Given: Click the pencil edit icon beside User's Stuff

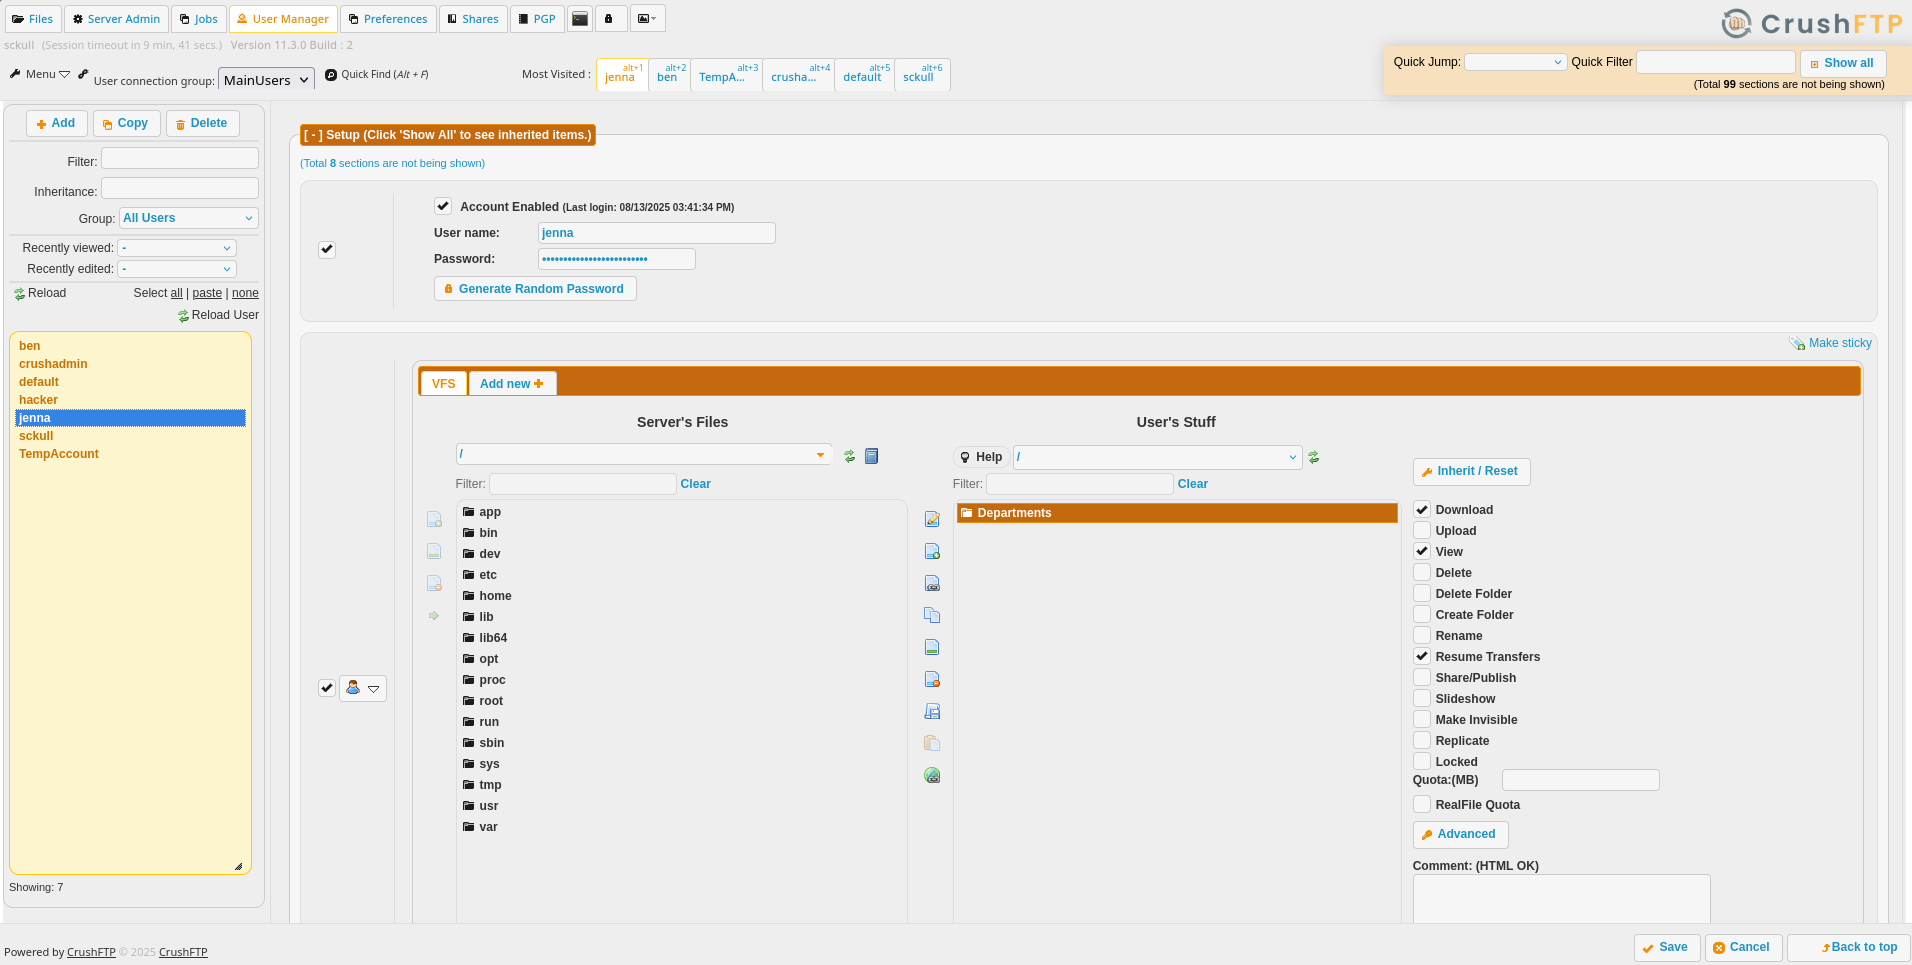Looking at the screenshot, I should pyautogui.click(x=932, y=519).
